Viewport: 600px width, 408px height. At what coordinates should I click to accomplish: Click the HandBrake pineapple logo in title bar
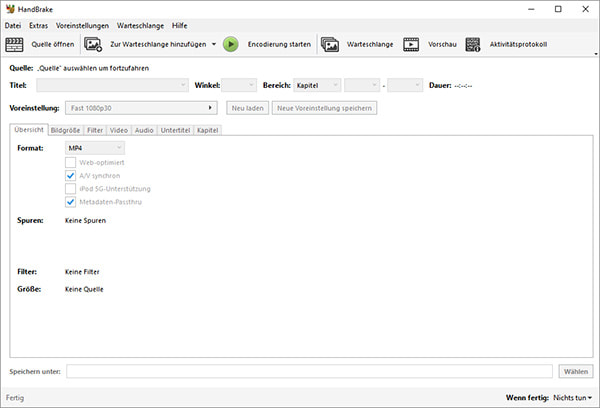coord(10,9)
